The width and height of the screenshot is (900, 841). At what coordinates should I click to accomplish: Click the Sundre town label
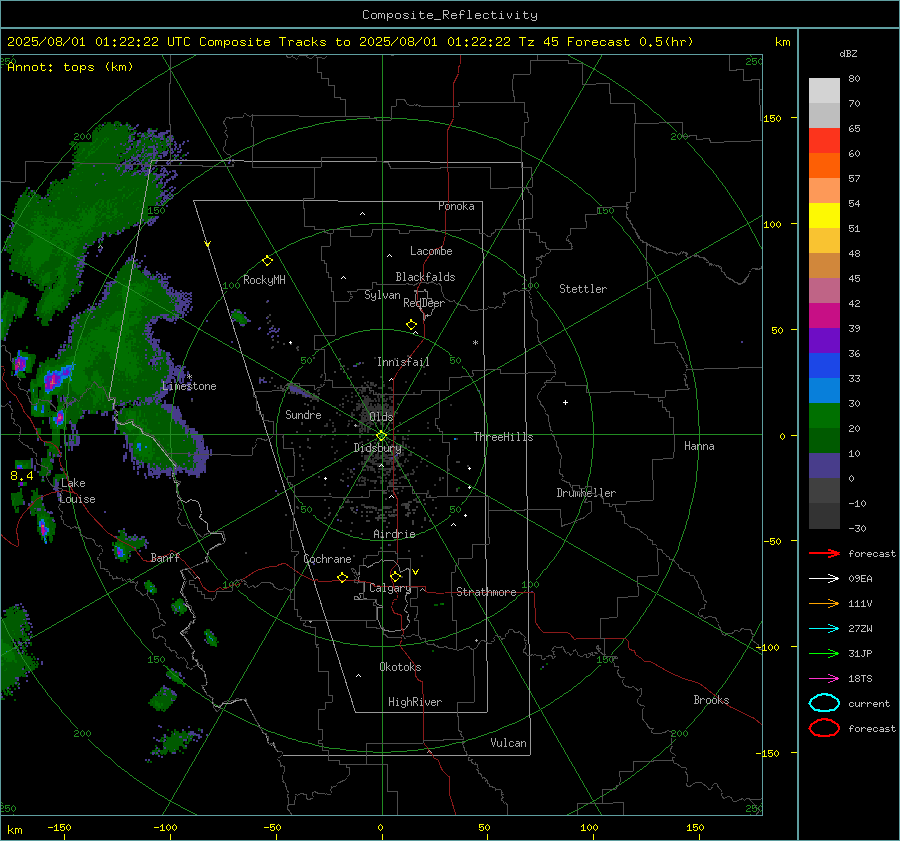(x=303, y=414)
